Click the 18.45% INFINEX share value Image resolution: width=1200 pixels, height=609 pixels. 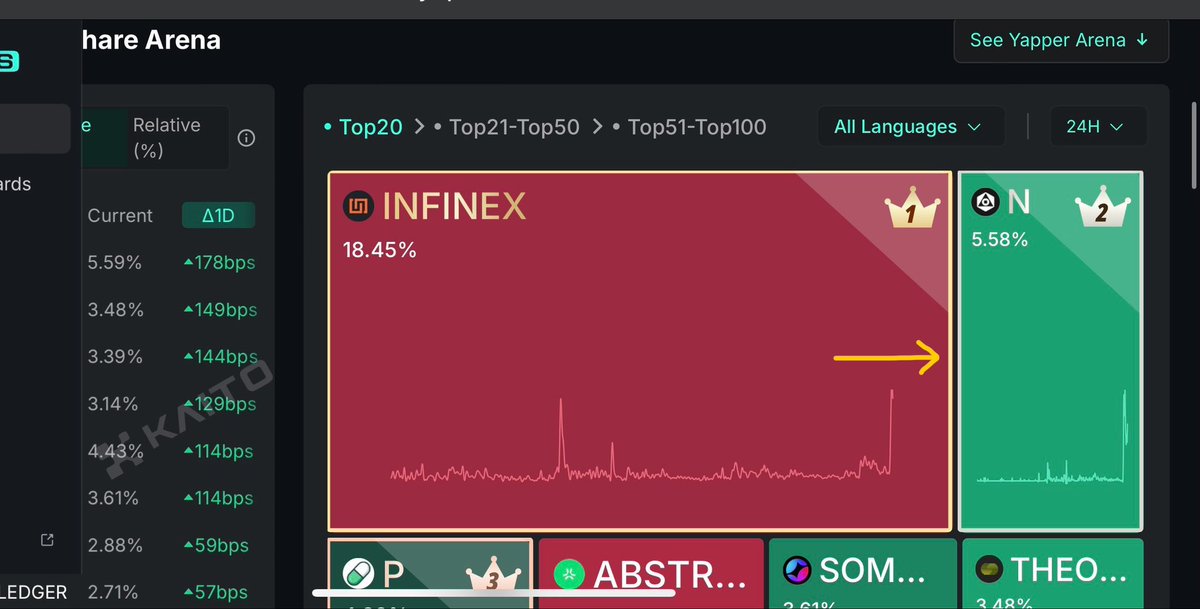pyautogui.click(x=379, y=250)
